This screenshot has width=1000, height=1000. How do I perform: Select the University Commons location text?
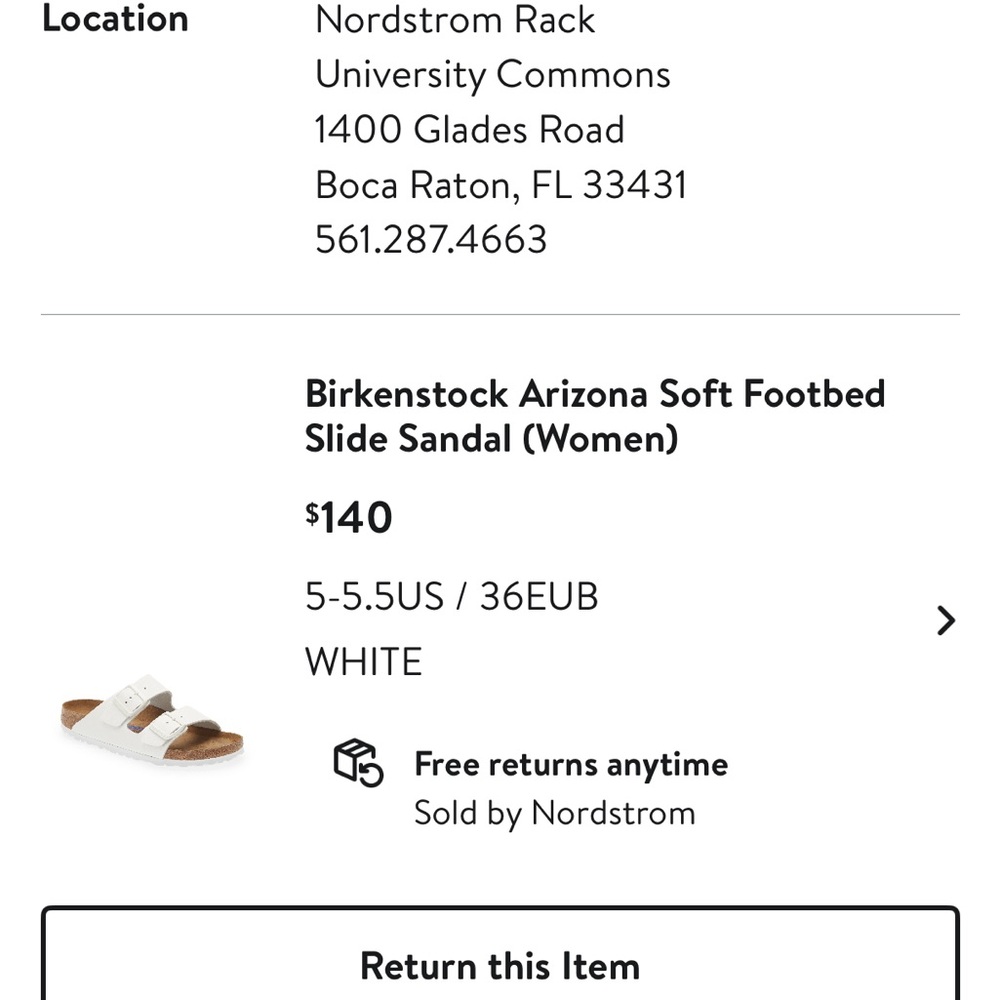tap(493, 74)
